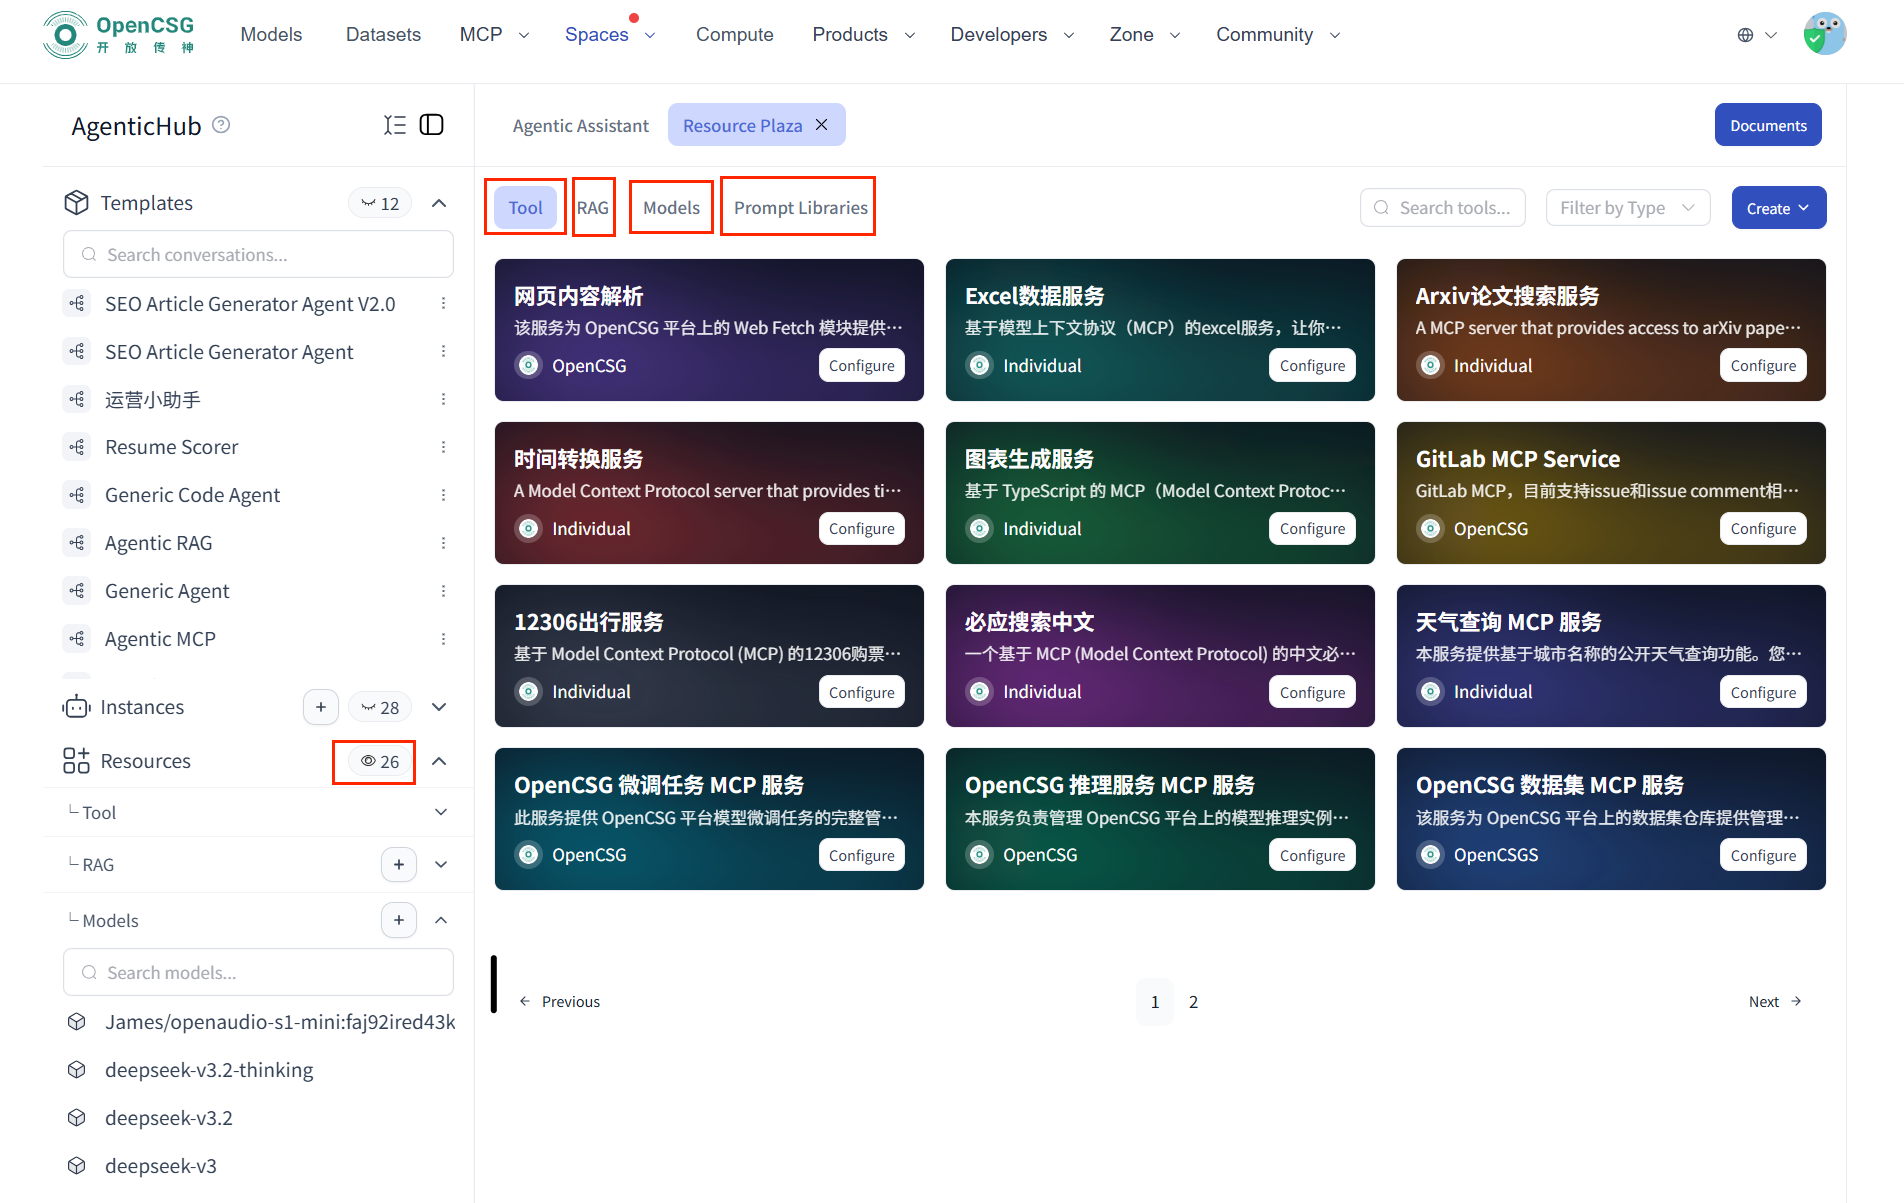The width and height of the screenshot is (1904, 1203).
Task: Click the Documents button
Action: point(1767,126)
